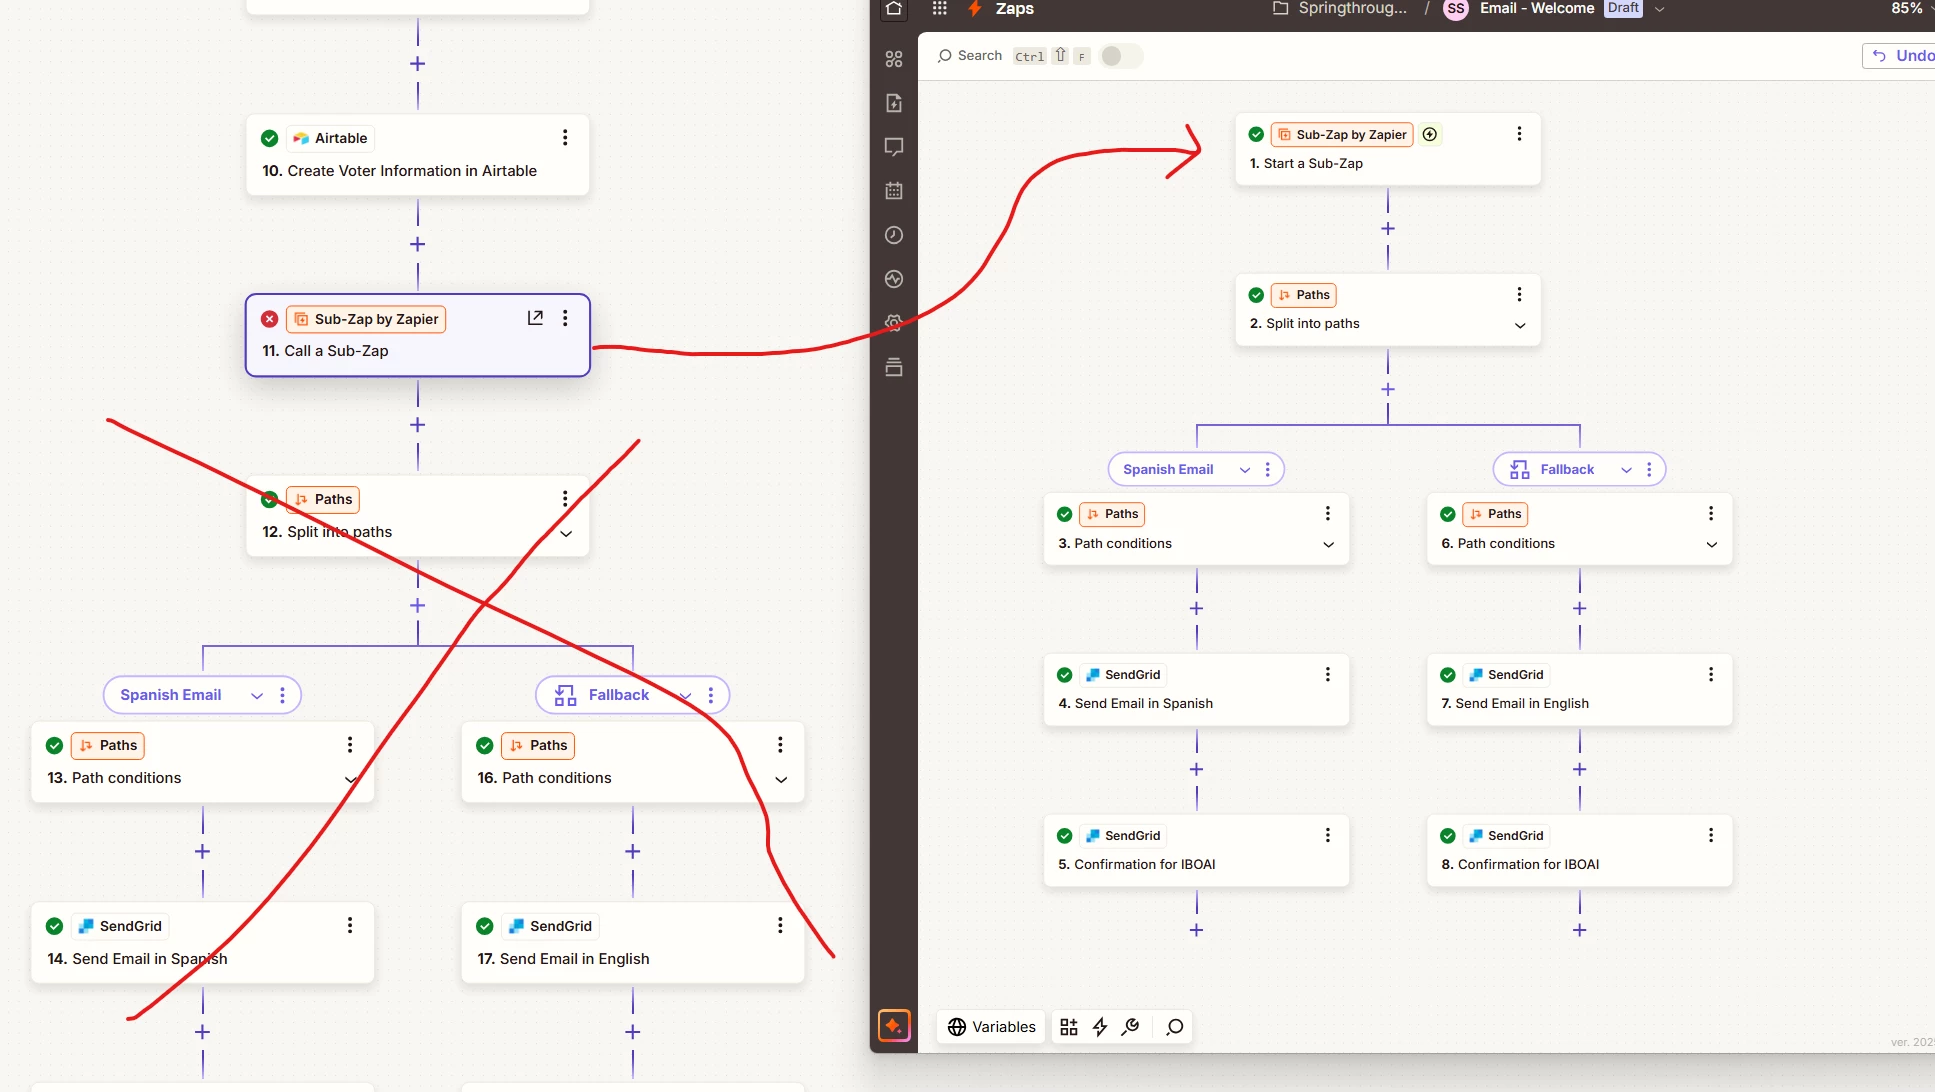Screen dimensions: 1935x1092
Task: Select step 1. Start a Sub-Zap
Action: point(1388,149)
